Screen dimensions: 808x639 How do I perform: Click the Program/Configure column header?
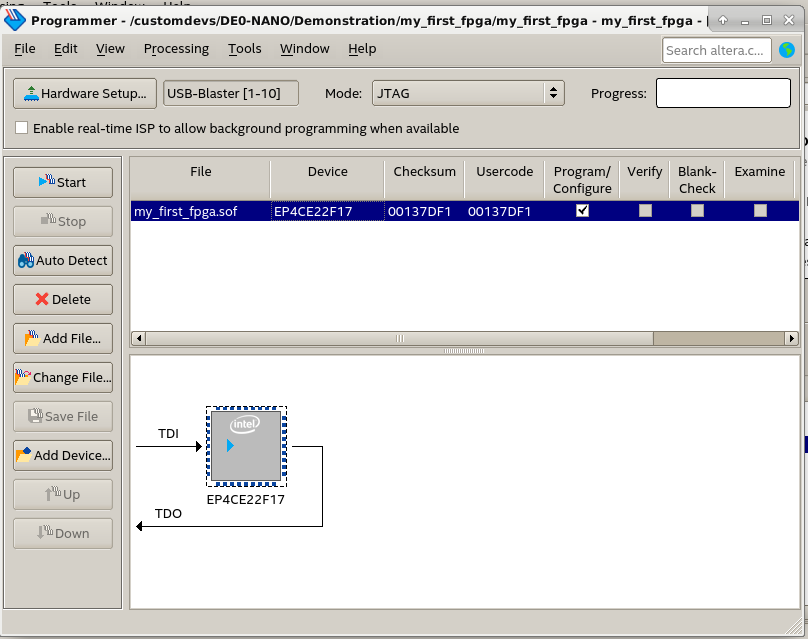pyautogui.click(x=582, y=179)
